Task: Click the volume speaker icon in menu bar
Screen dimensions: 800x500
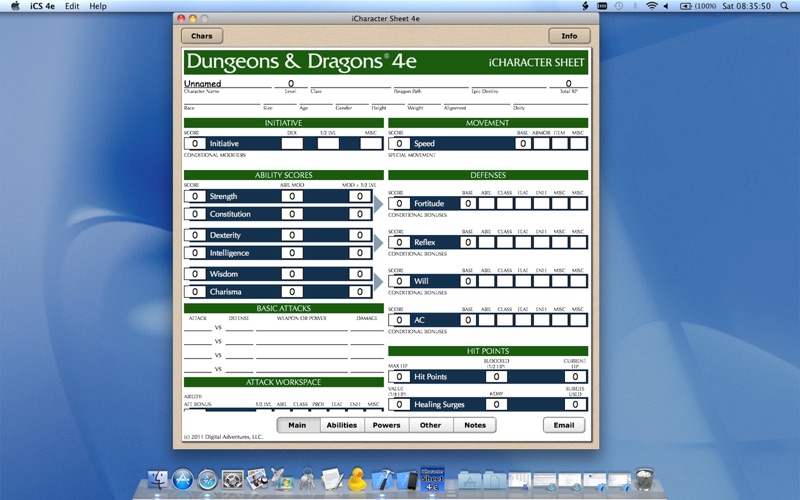Action: [666, 6]
